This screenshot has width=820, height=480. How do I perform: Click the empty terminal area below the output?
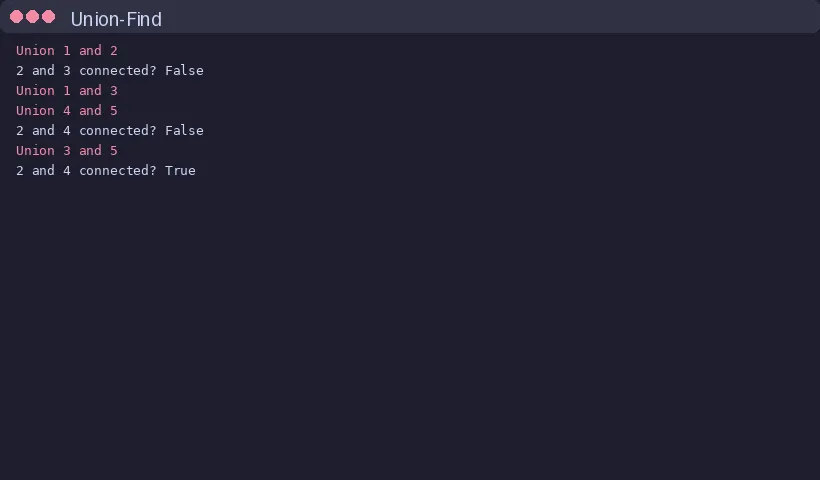coord(410,330)
